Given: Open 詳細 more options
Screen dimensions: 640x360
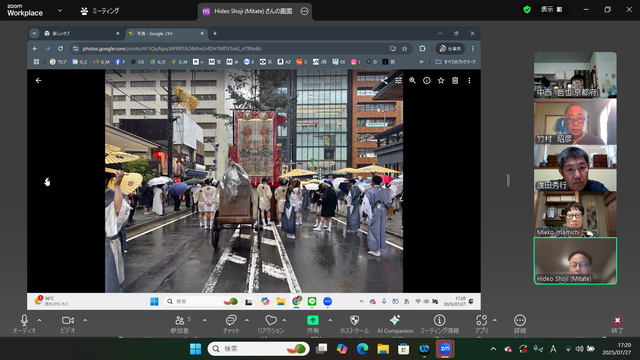Looking at the screenshot, I should [520, 324].
